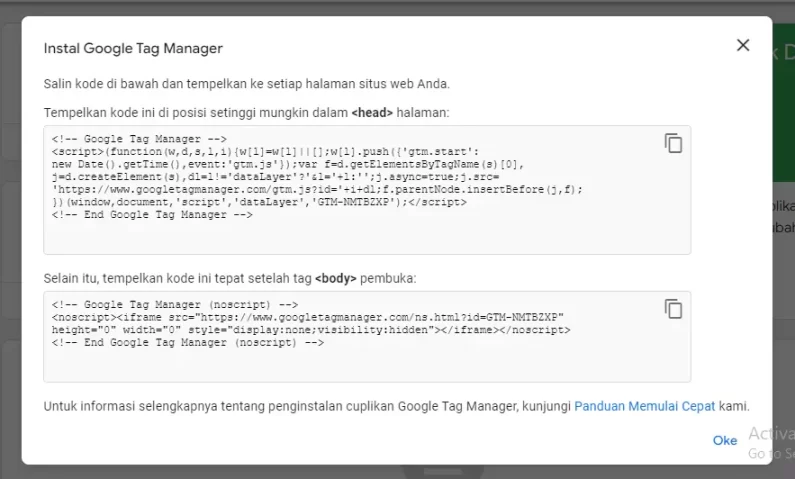Close the Instal Google Tag Manager dialog
Image resolution: width=795 pixels, height=479 pixels.
tap(743, 45)
